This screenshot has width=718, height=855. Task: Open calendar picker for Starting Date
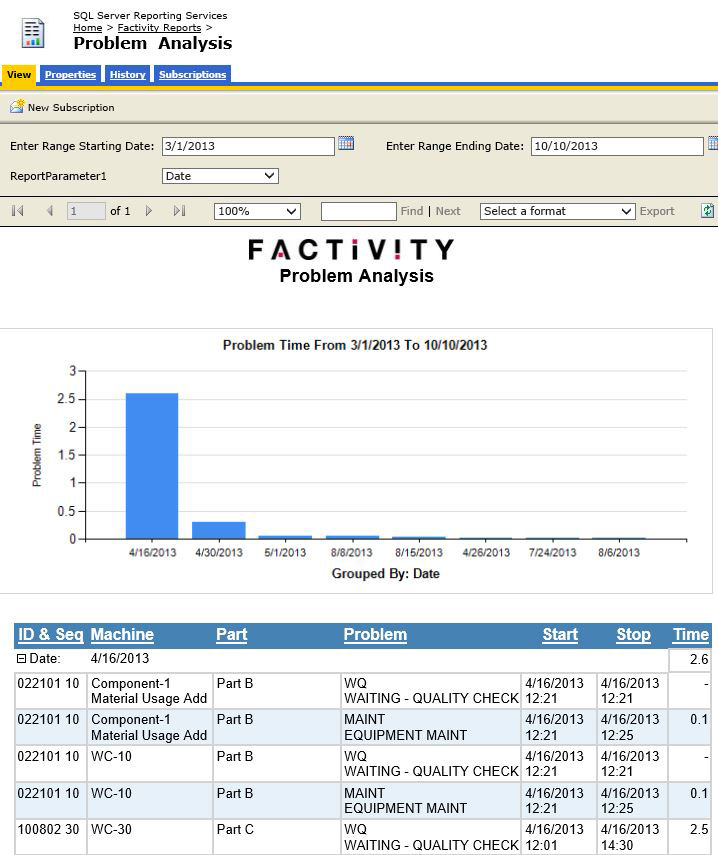(346, 143)
